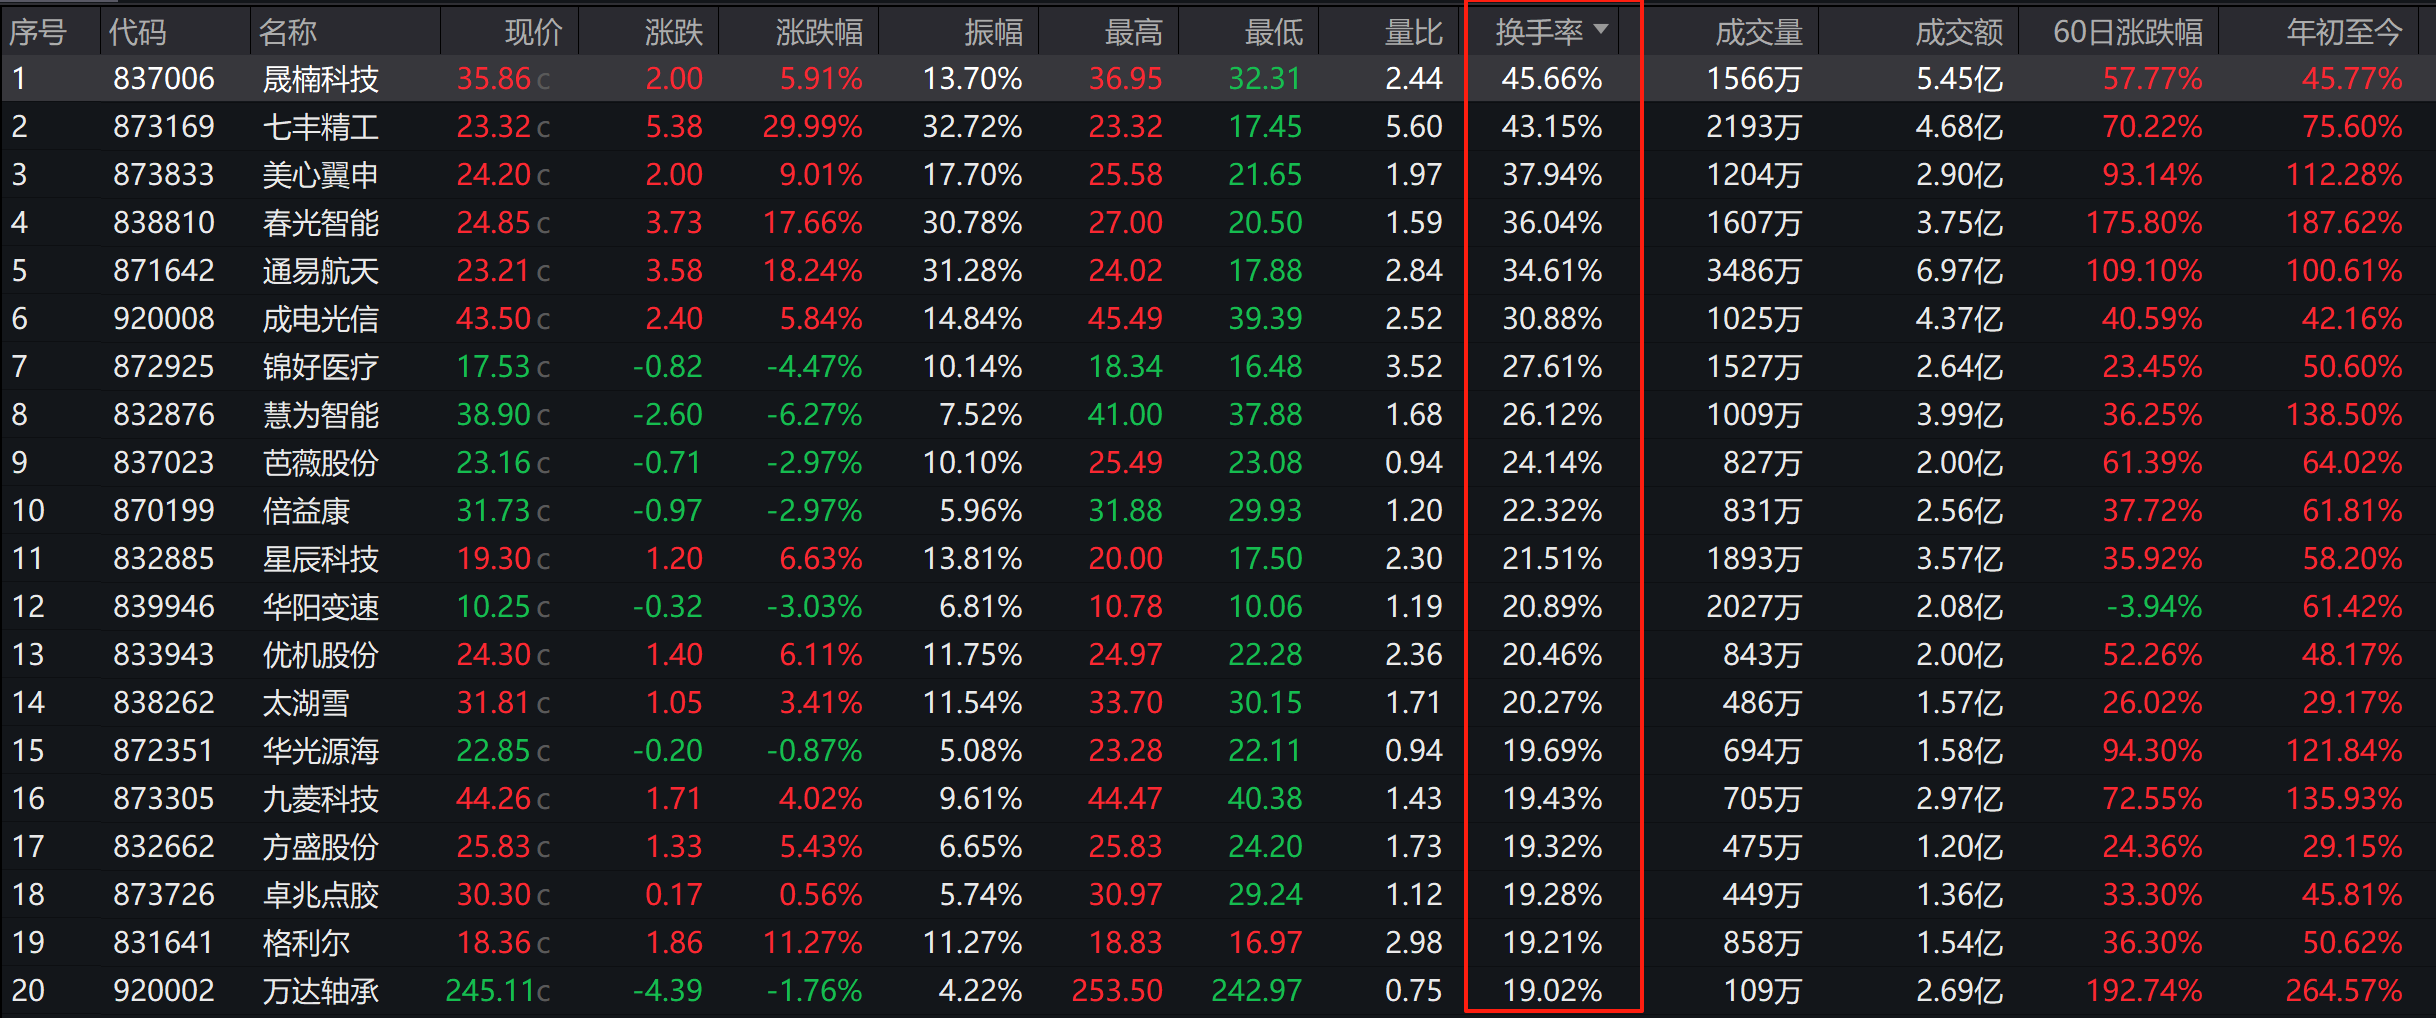Click the 名称 column header
The height and width of the screenshot is (1018, 2436).
click(x=288, y=32)
